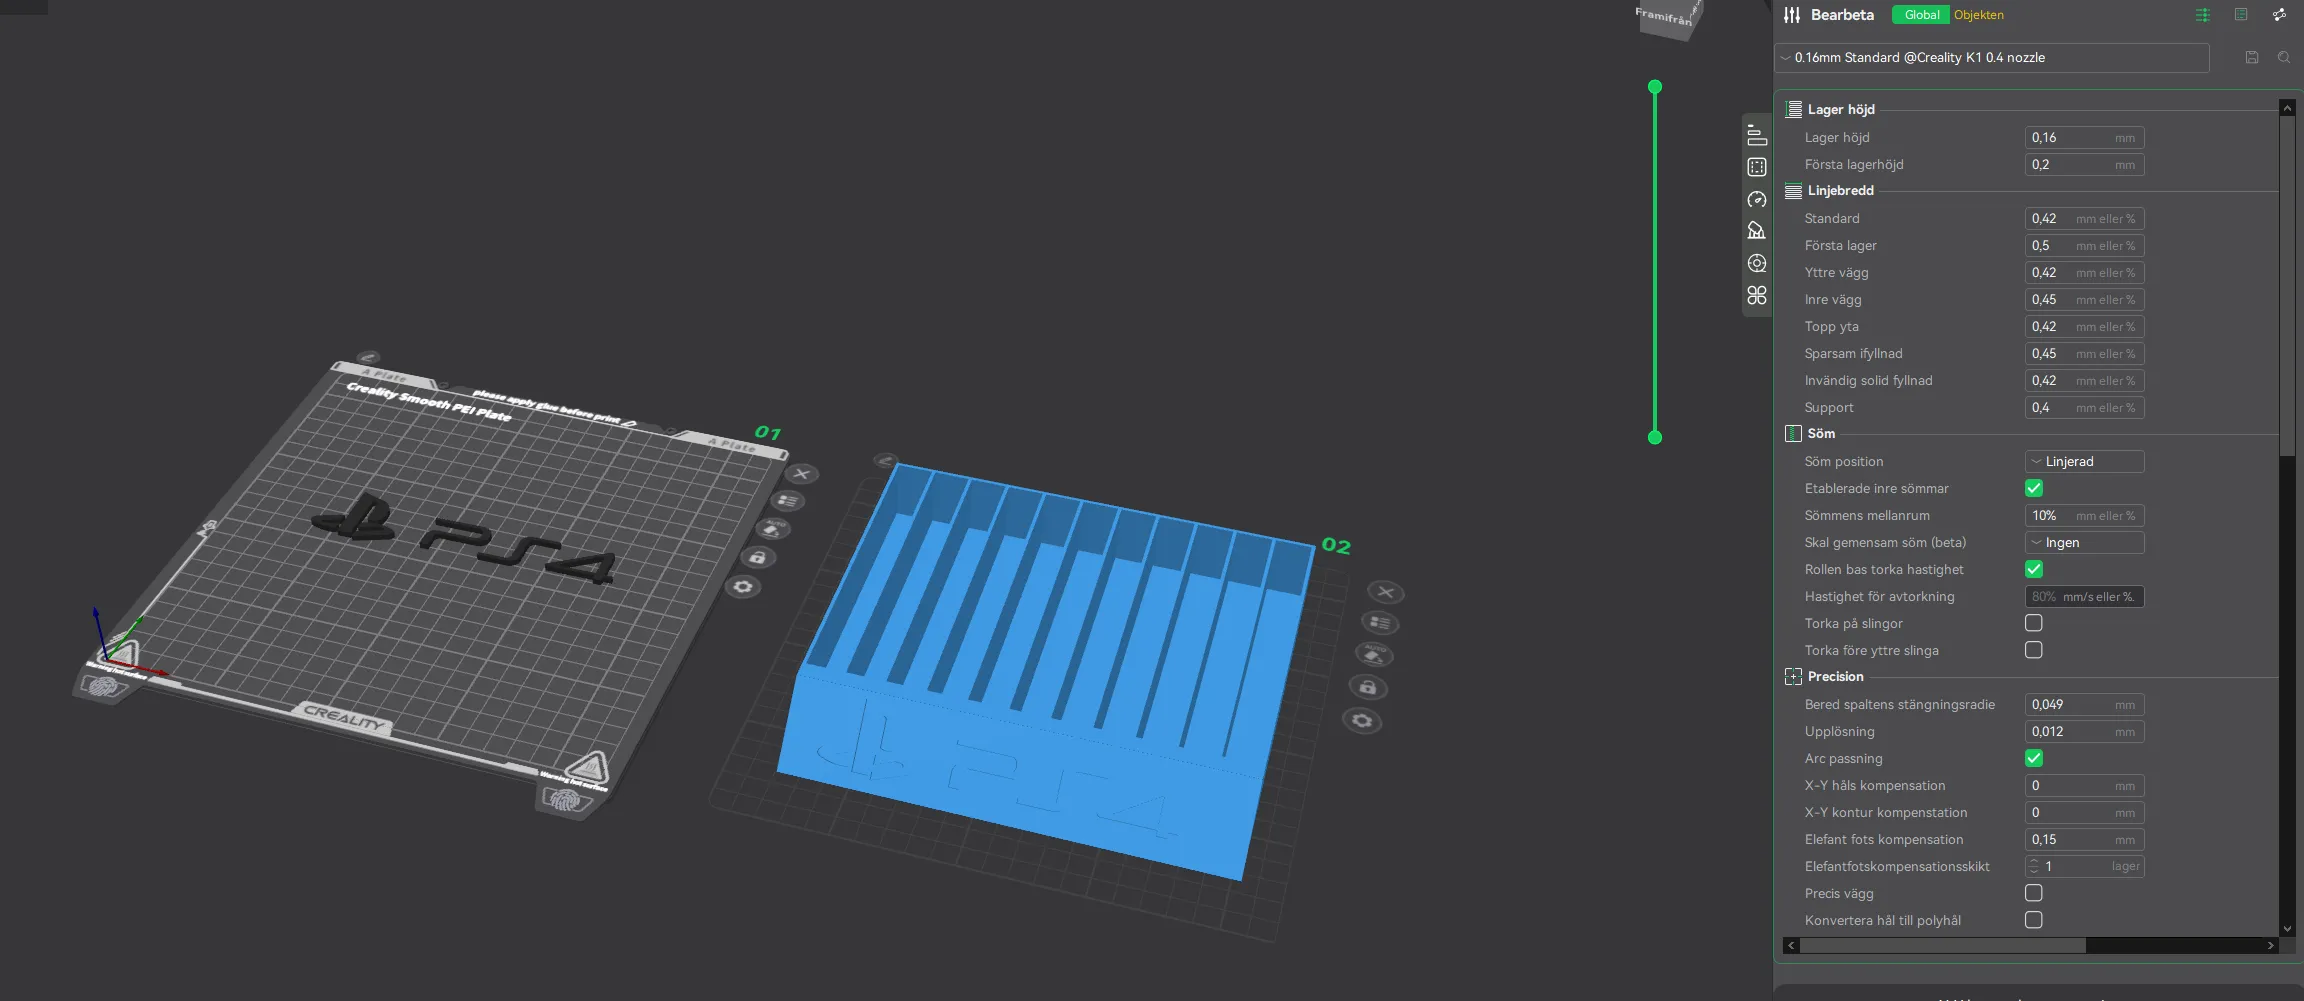This screenshot has height=1001, width=2304.
Task: Click the Lager höjd value field
Action: (x=2070, y=138)
